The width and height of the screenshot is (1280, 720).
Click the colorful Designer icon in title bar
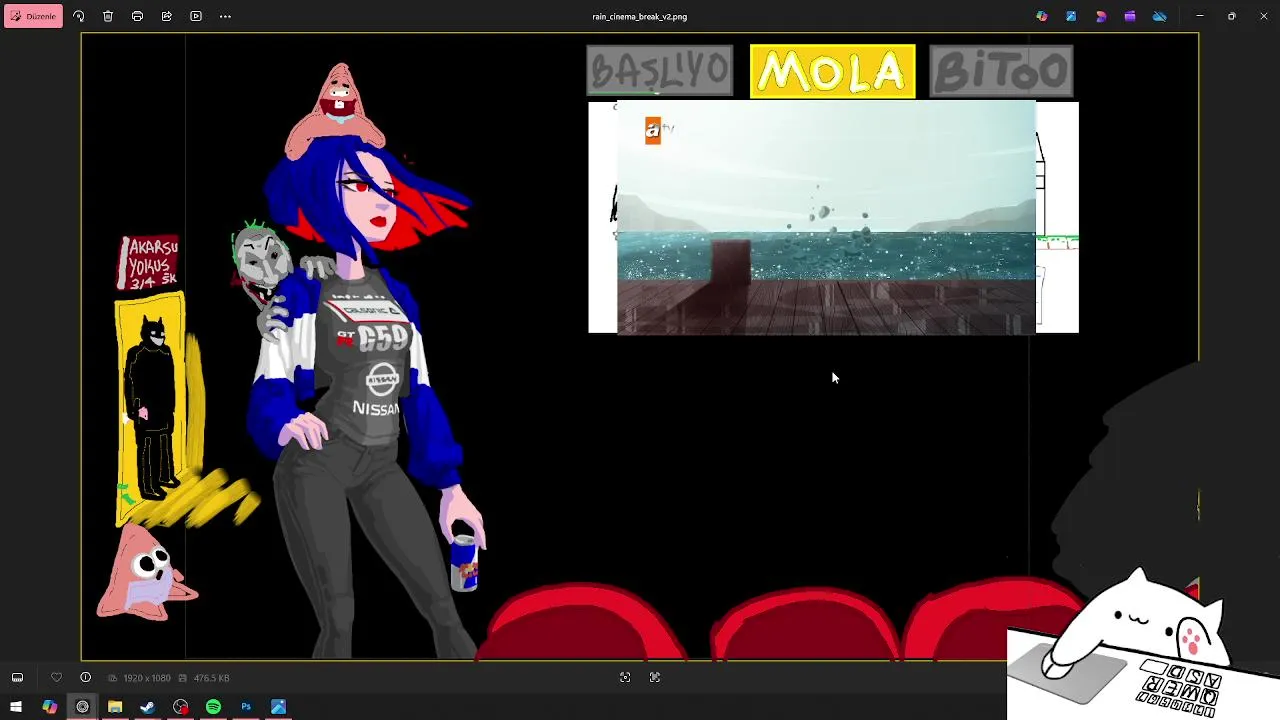tap(1042, 16)
